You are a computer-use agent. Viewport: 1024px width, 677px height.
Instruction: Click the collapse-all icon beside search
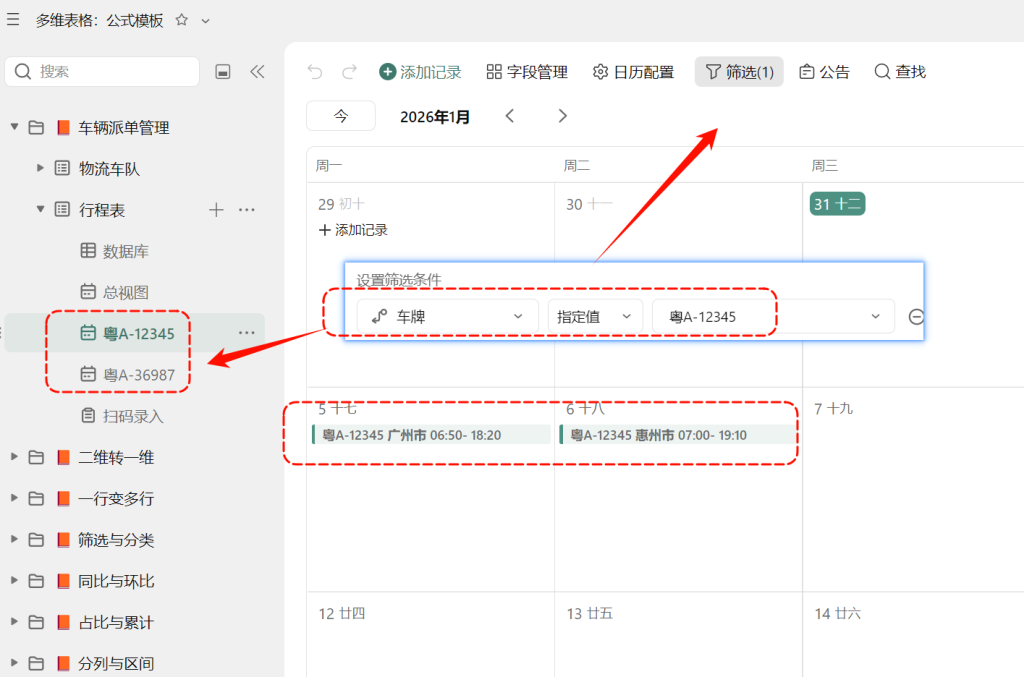[223, 72]
